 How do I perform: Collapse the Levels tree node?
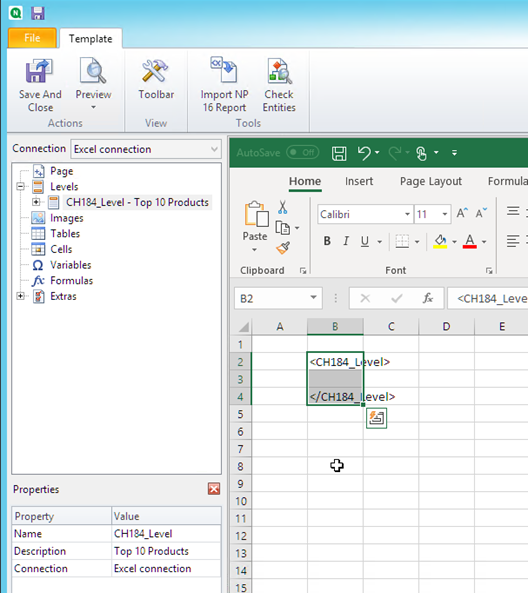[x=20, y=186]
